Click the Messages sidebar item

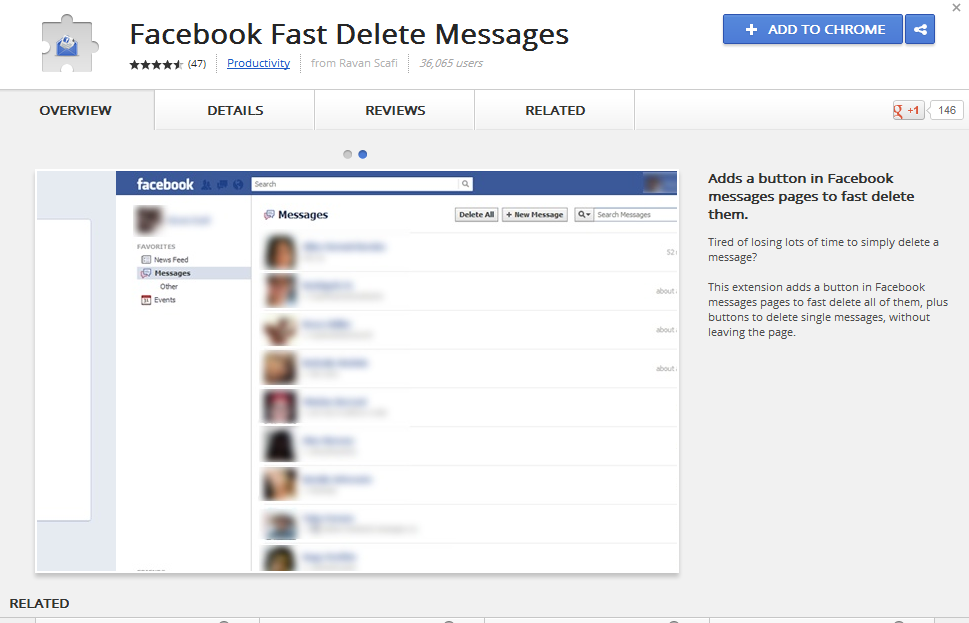click(x=193, y=273)
